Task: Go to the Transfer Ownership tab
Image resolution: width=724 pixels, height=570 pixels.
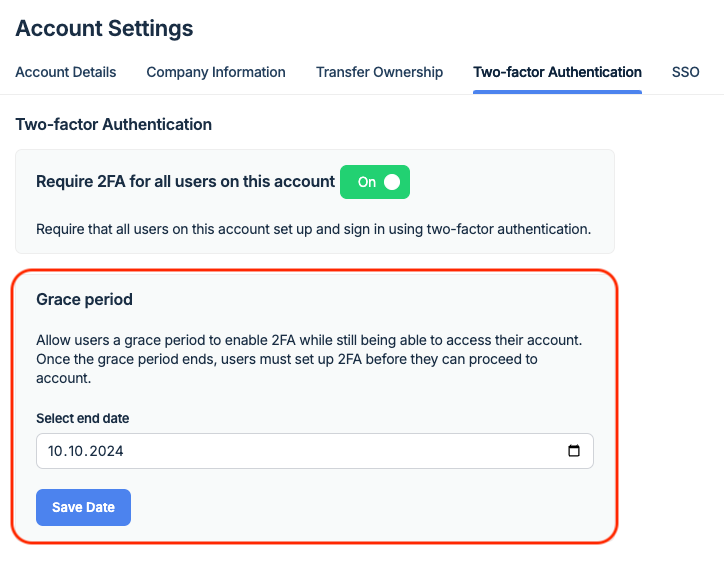Action: (x=379, y=72)
